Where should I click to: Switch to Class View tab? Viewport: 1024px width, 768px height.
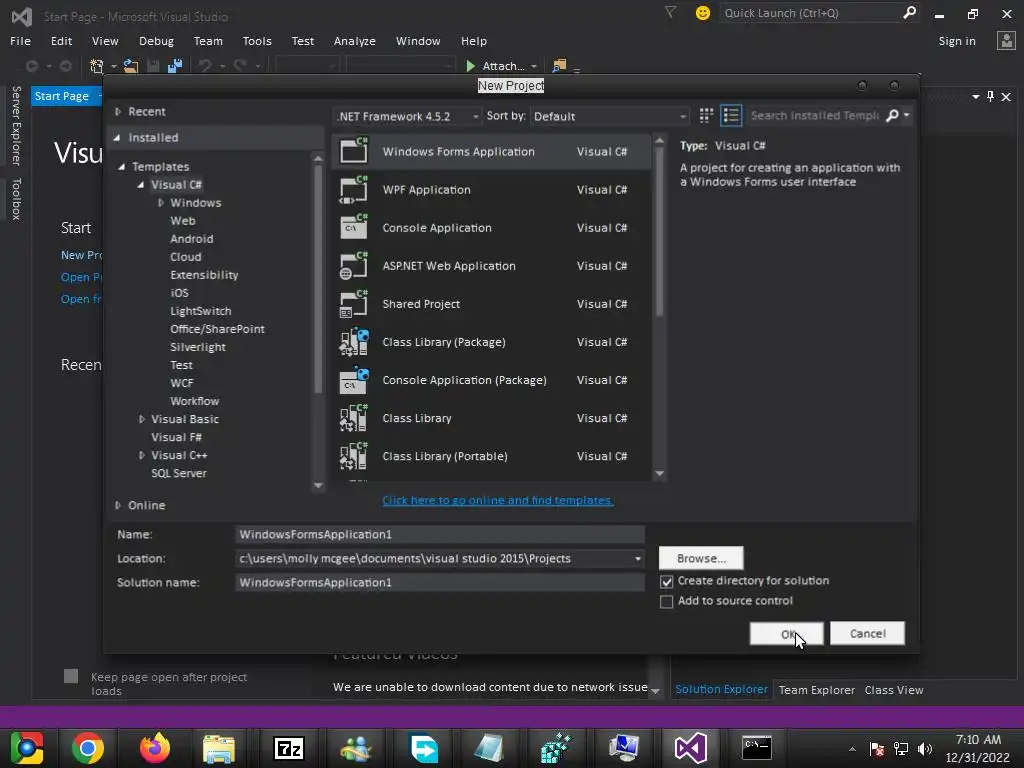click(x=893, y=690)
